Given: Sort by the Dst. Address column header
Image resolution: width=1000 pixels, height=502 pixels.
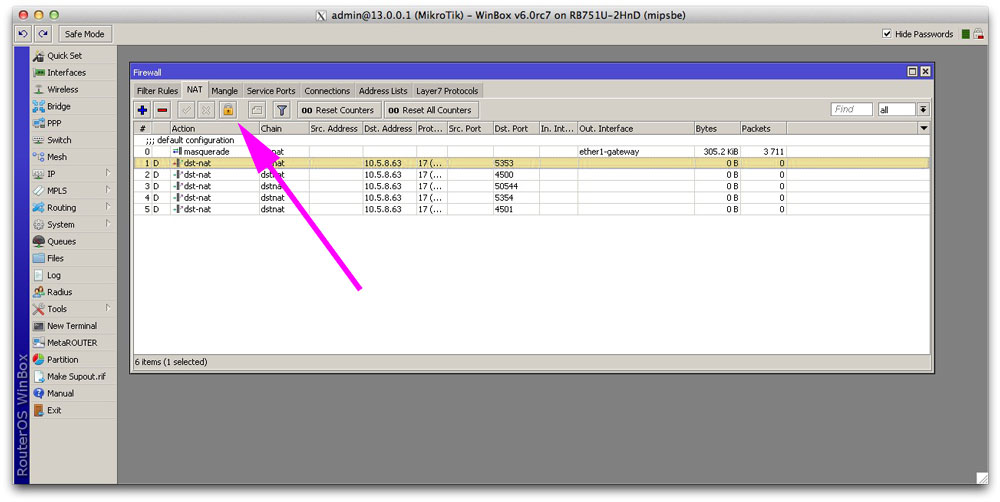Looking at the screenshot, I should click(x=389, y=128).
